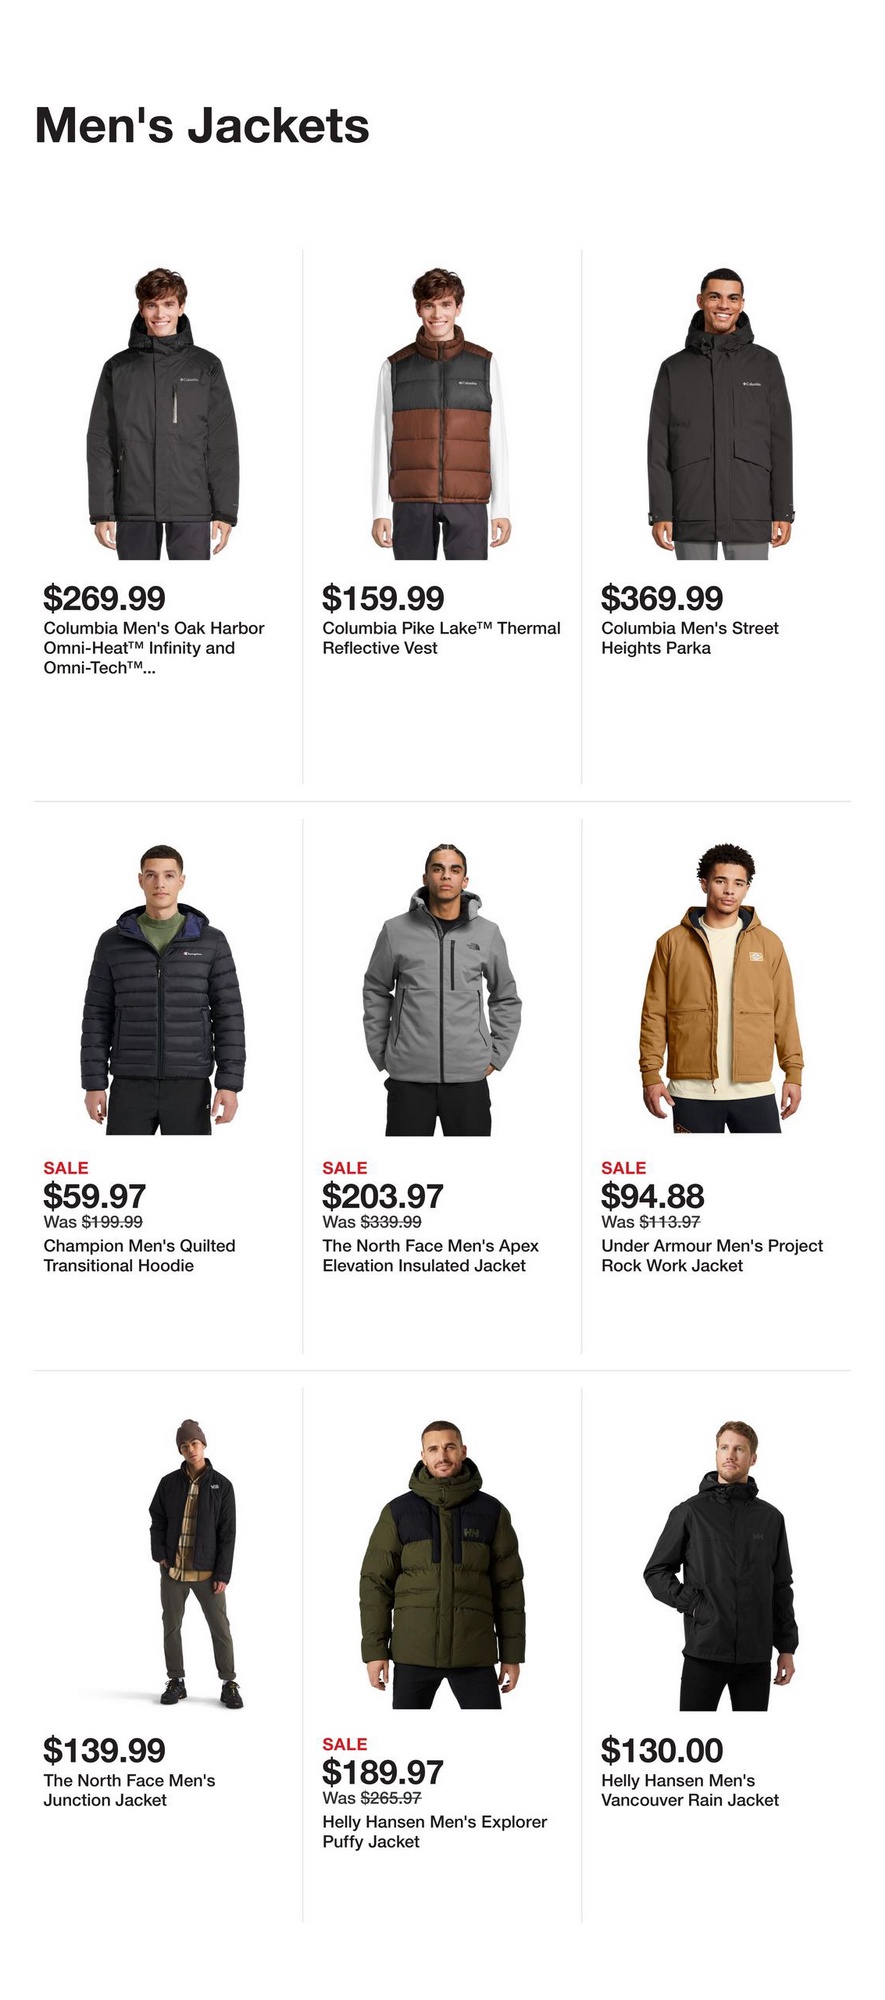This screenshot has width=885, height=2000.
Task: Select Columbia Men's Street Heights Parka title
Action: tap(690, 638)
